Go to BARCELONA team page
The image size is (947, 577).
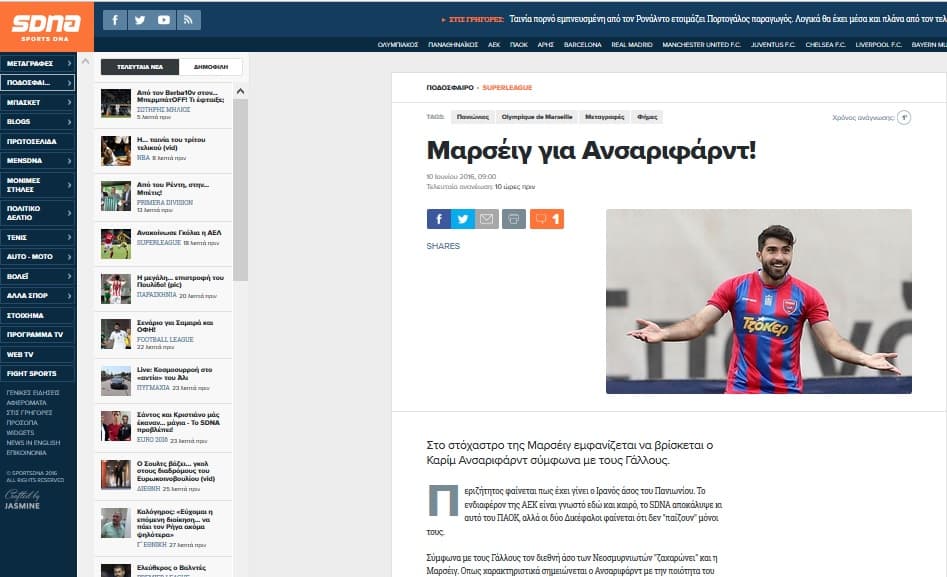(582, 45)
